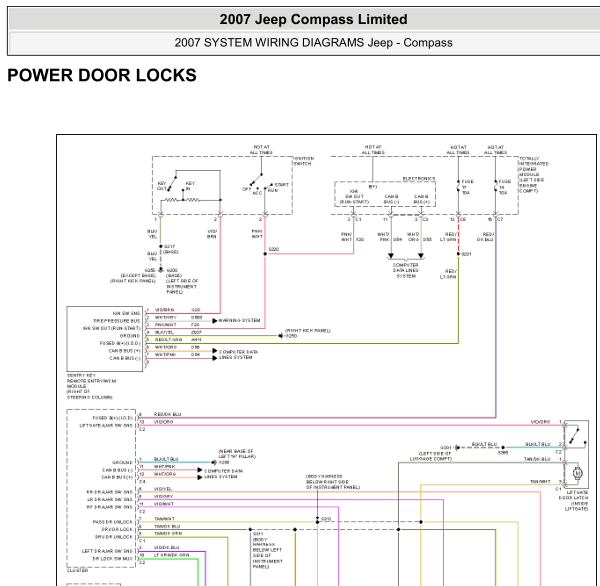Click the 'WARNING SYSTEM' arrow label

pos(239,320)
